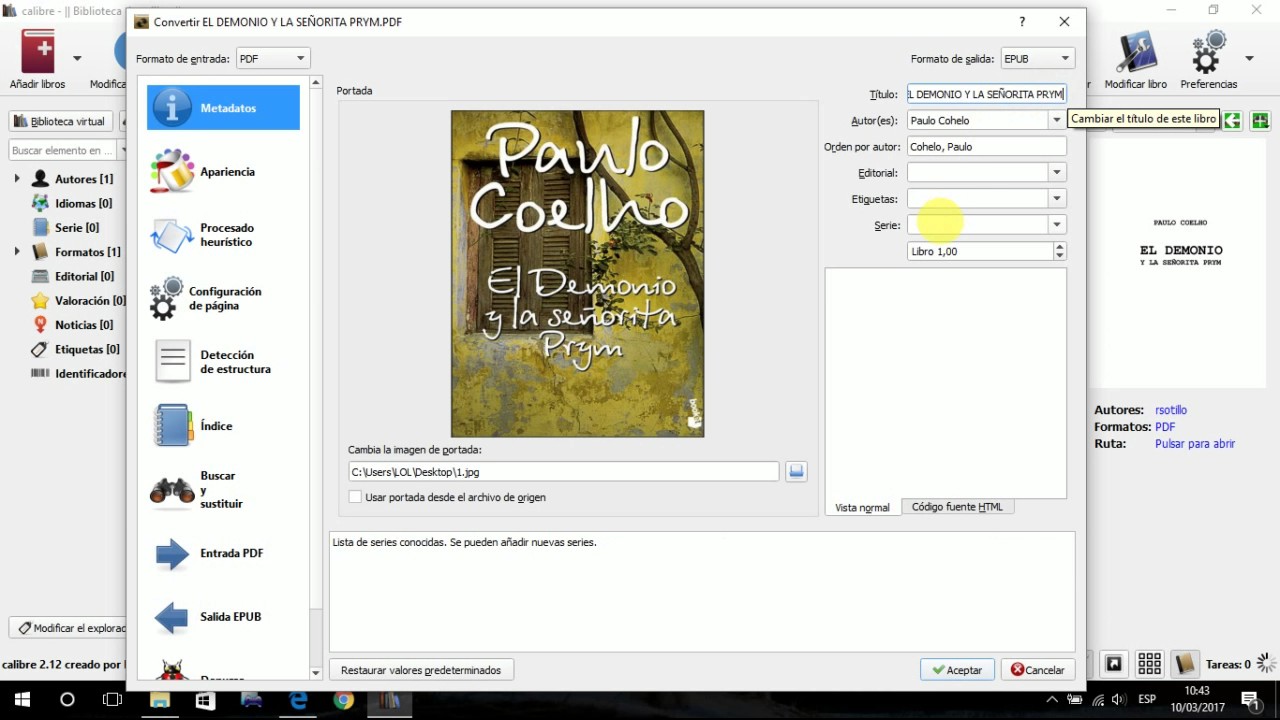Open the Apariencia section

click(x=223, y=172)
